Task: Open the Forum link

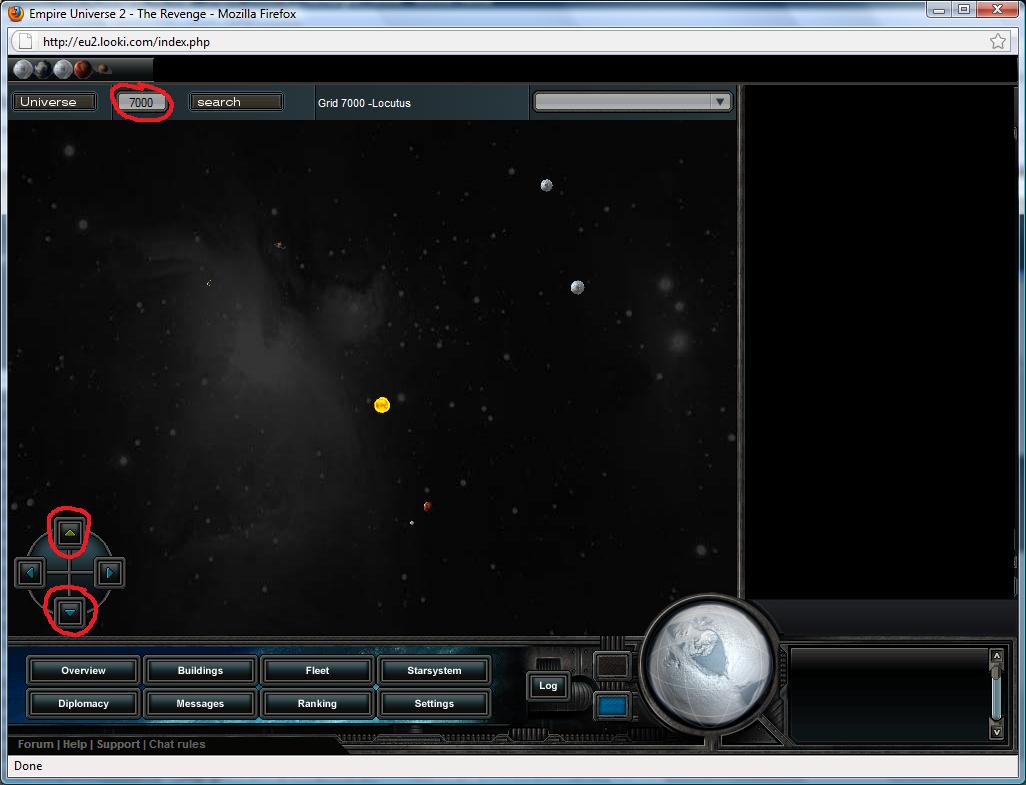Action: tap(35, 744)
